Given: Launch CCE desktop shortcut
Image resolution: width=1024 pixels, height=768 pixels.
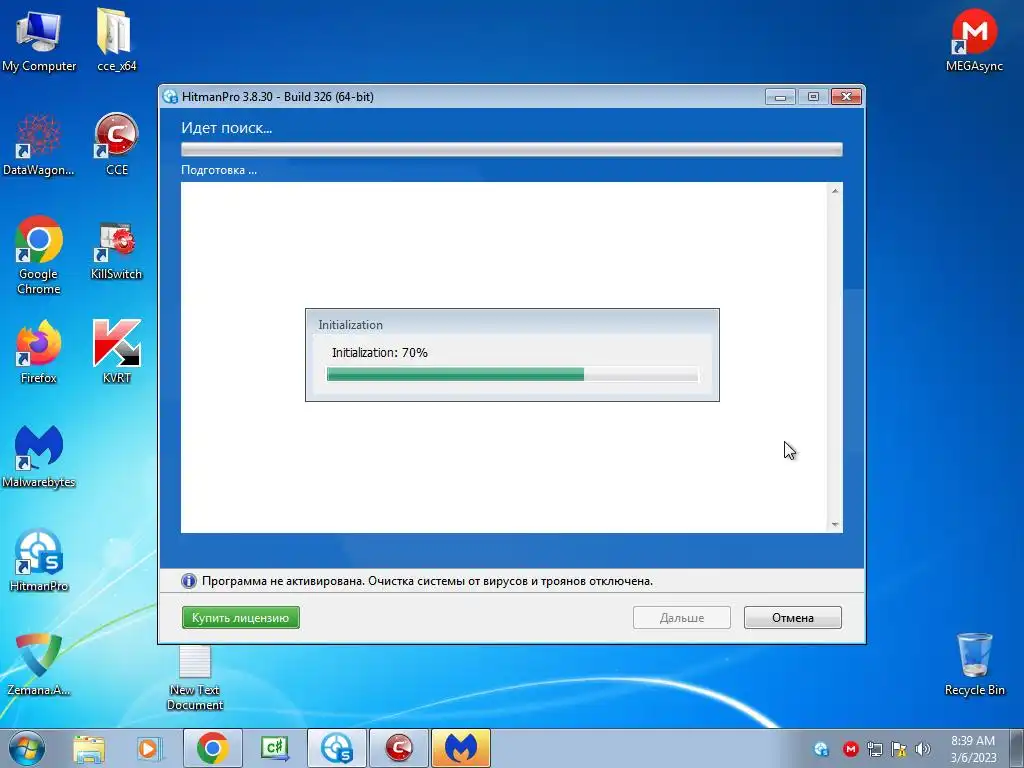Looking at the screenshot, I should click(x=116, y=145).
